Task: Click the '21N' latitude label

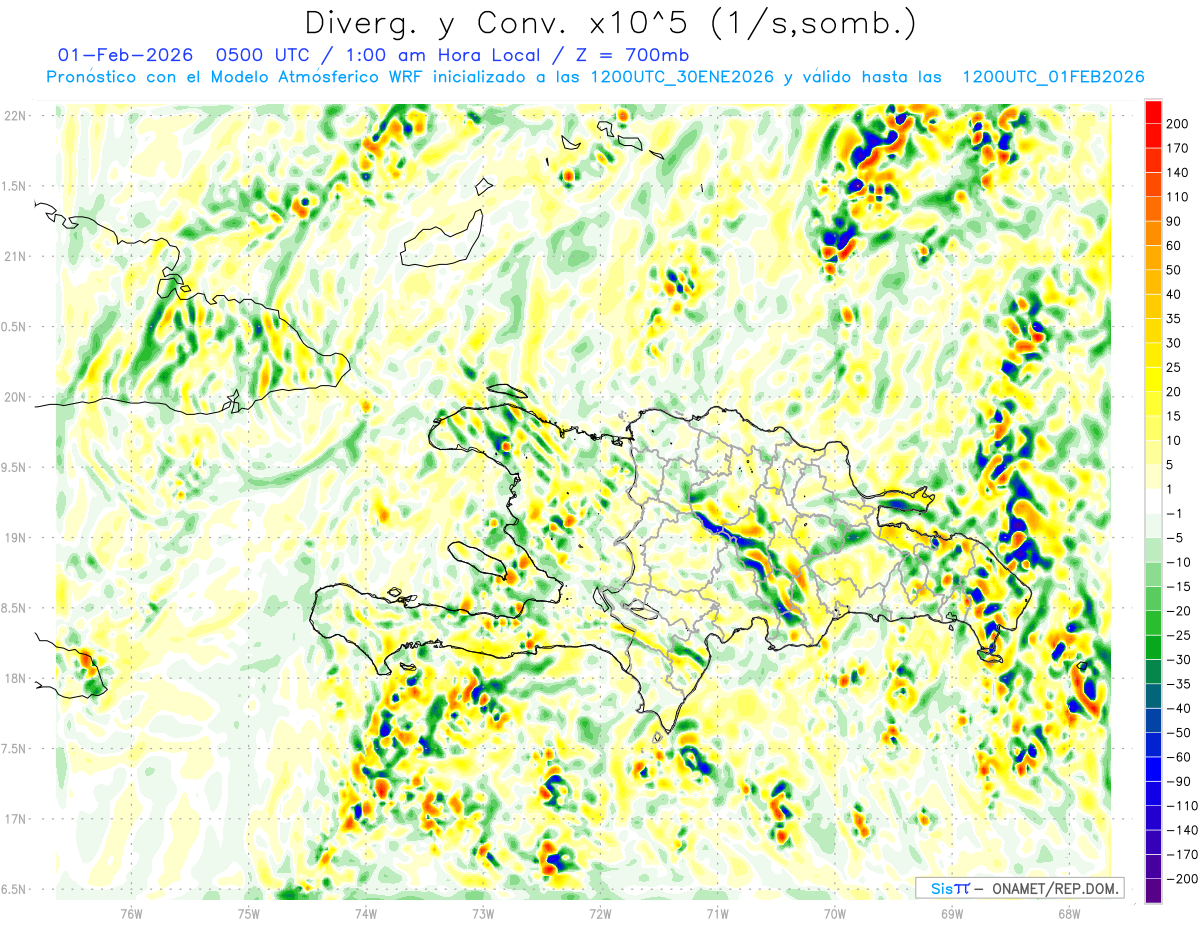Action: click(x=14, y=257)
